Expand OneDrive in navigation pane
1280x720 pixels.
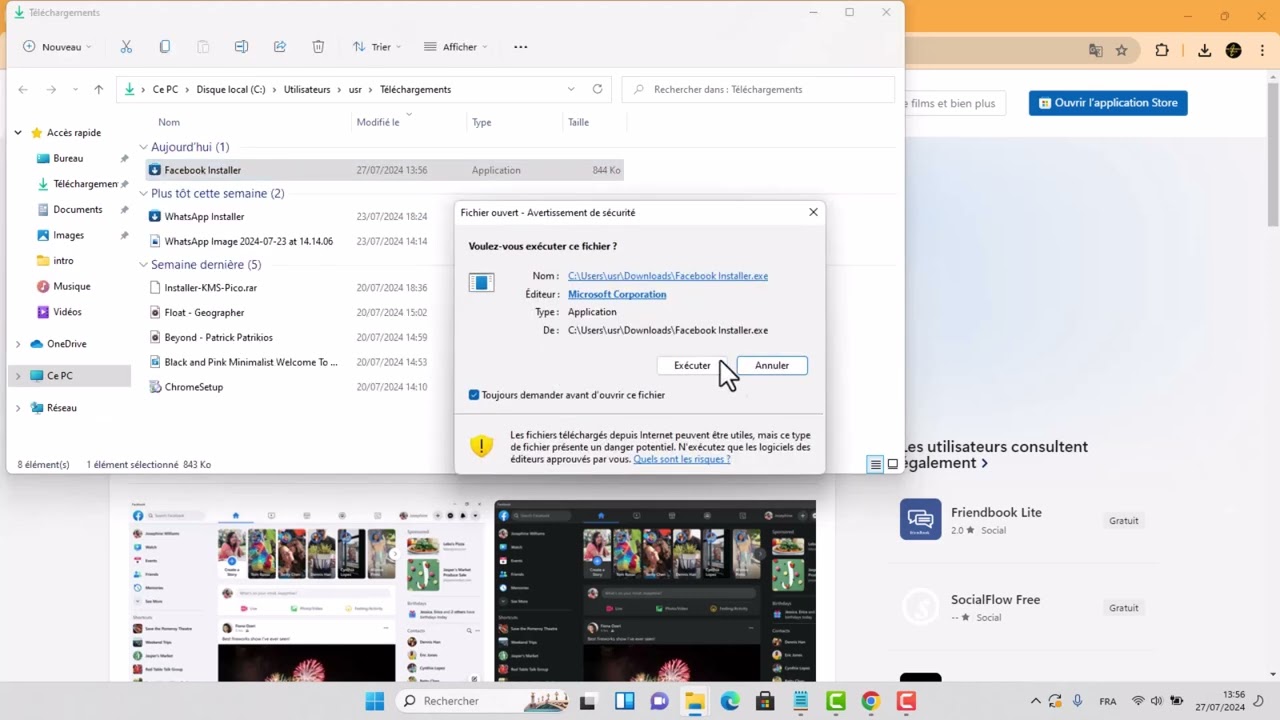click(17, 344)
